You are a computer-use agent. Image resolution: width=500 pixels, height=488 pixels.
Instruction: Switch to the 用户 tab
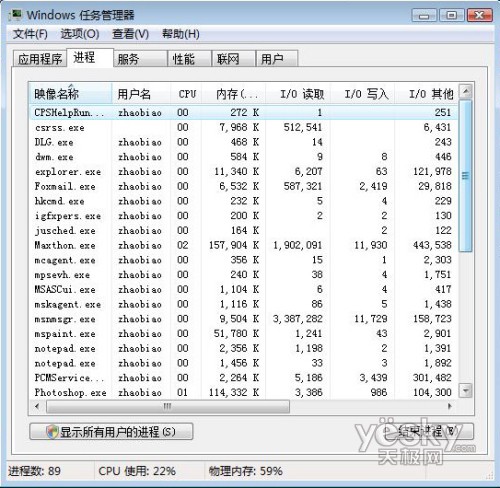277,59
